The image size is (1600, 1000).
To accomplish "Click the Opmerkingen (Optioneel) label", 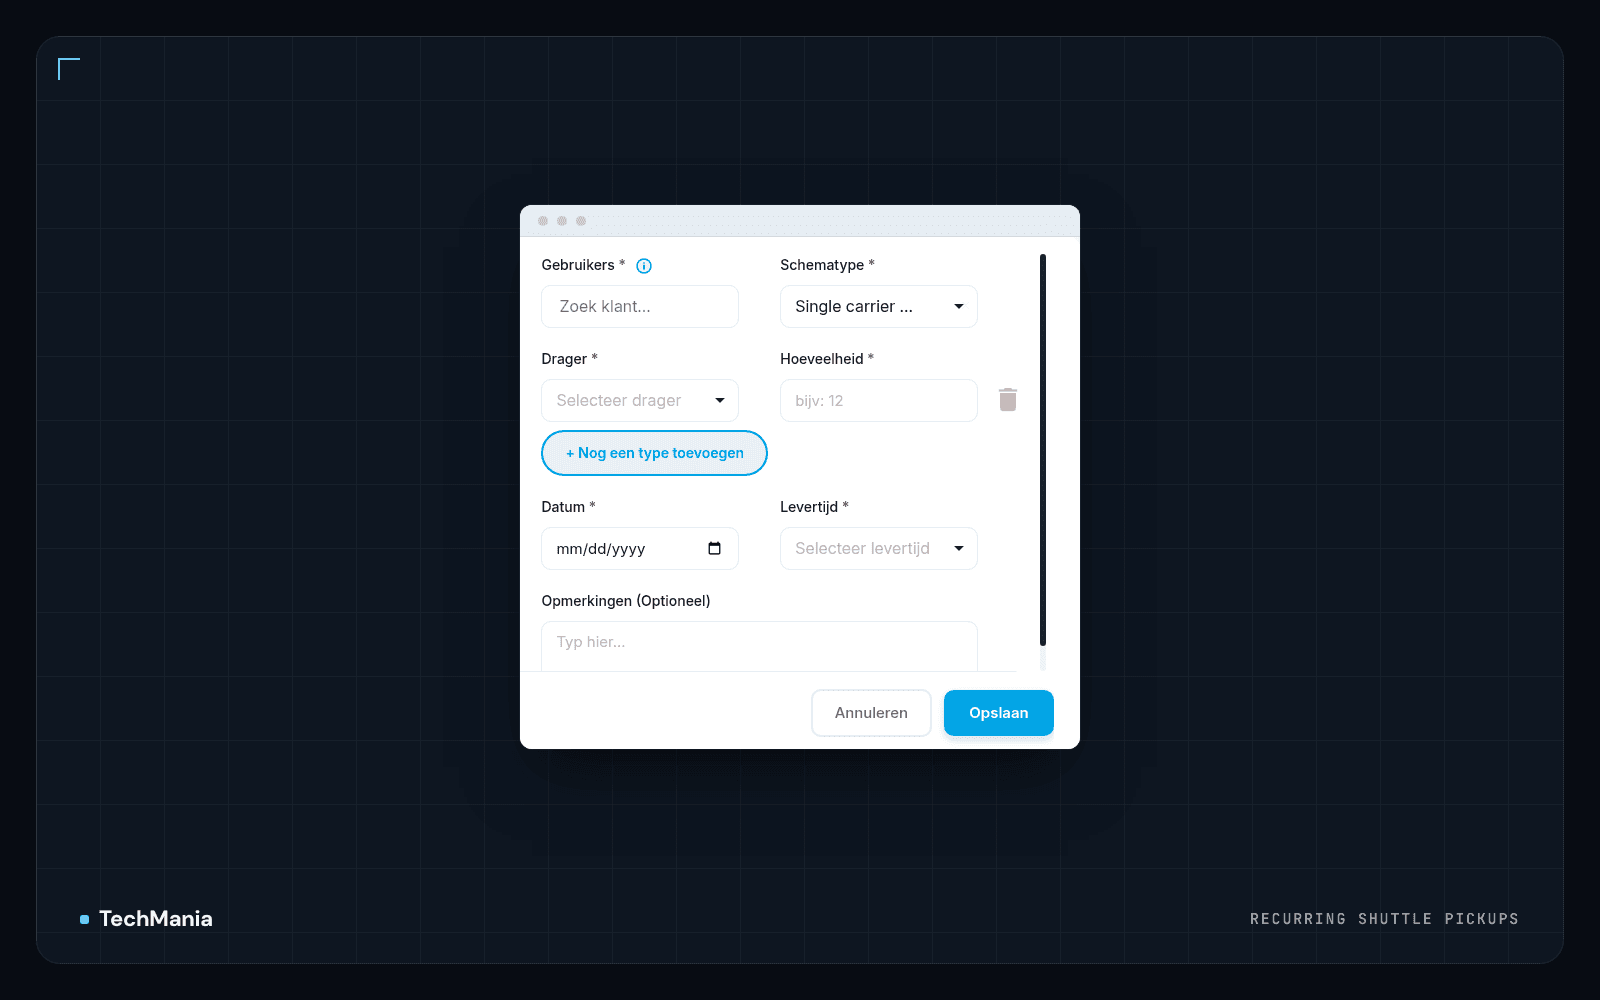I will [626, 601].
